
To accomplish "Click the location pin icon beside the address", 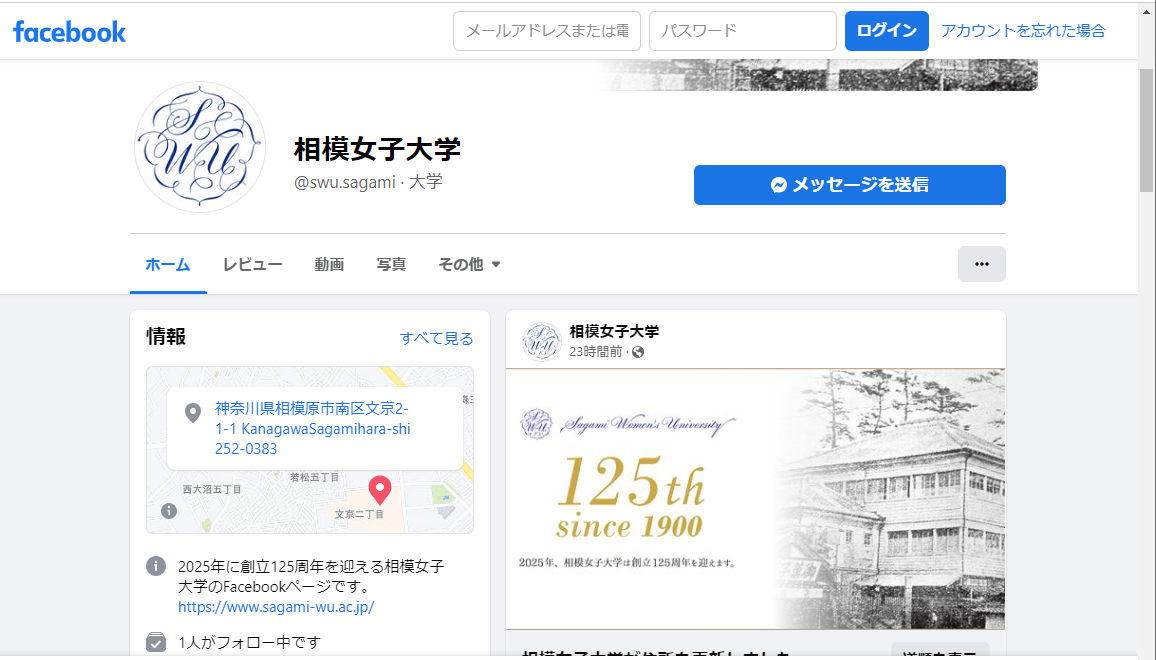I will tap(193, 413).
